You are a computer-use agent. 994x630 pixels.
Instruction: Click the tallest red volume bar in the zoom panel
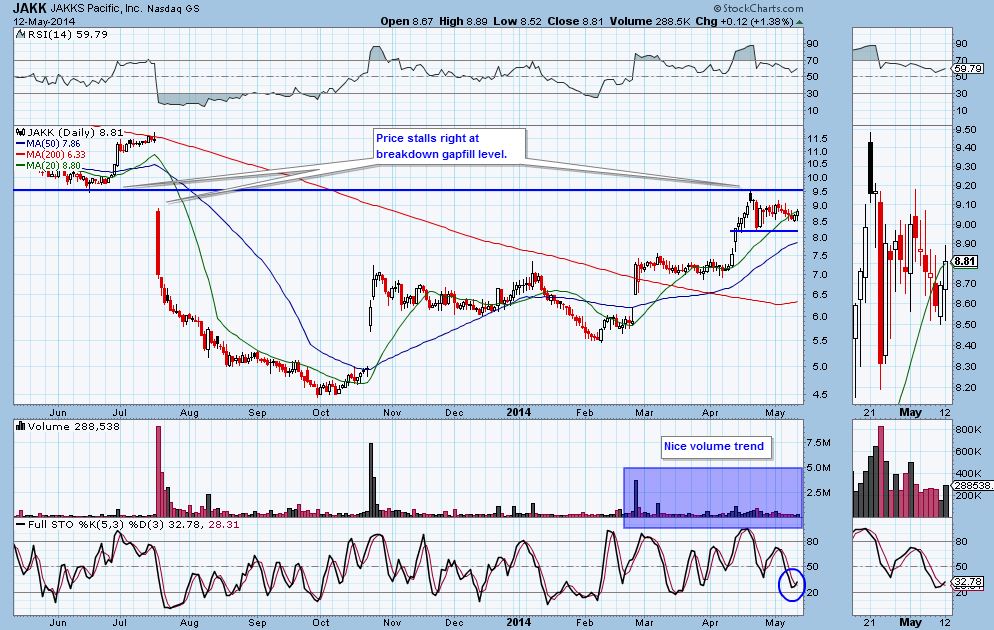[x=881, y=472]
